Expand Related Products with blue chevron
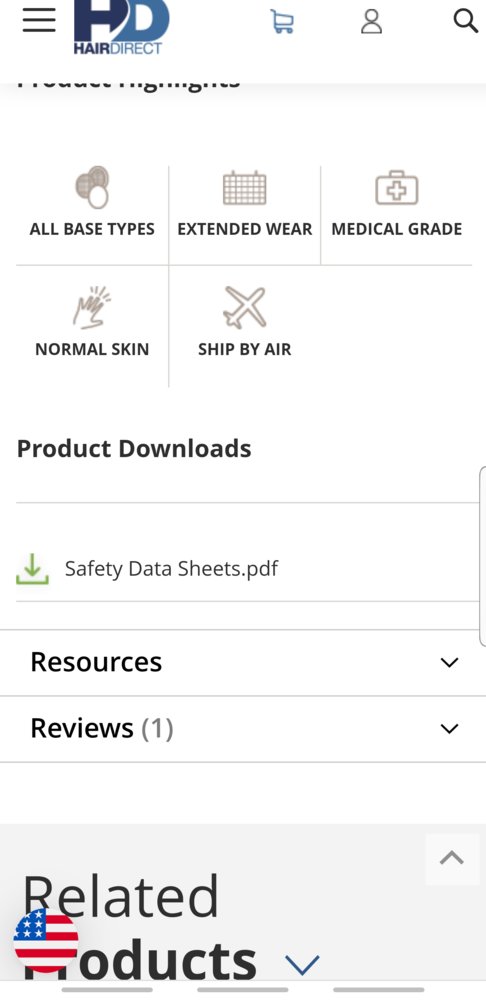Image resolution: width=486 pixels, height=1000 pixels. [302, 965]
